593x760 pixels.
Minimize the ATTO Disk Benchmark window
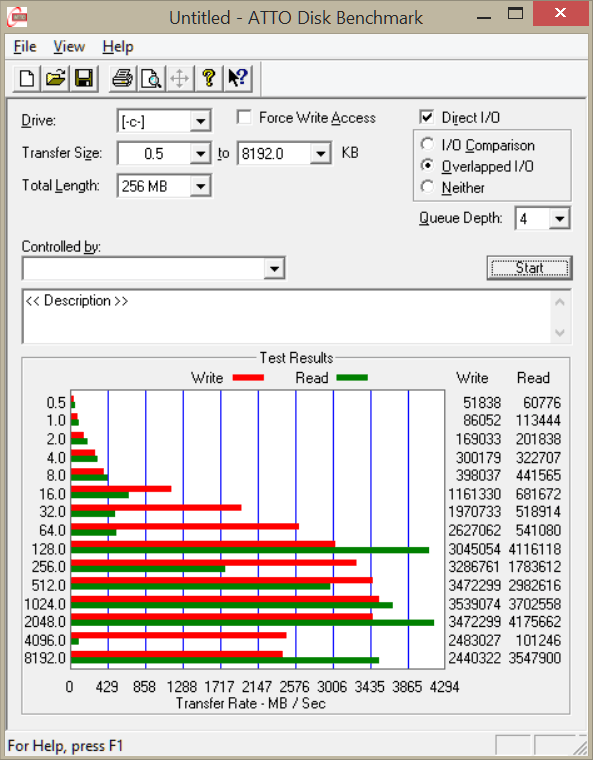[x=484, y=17]
